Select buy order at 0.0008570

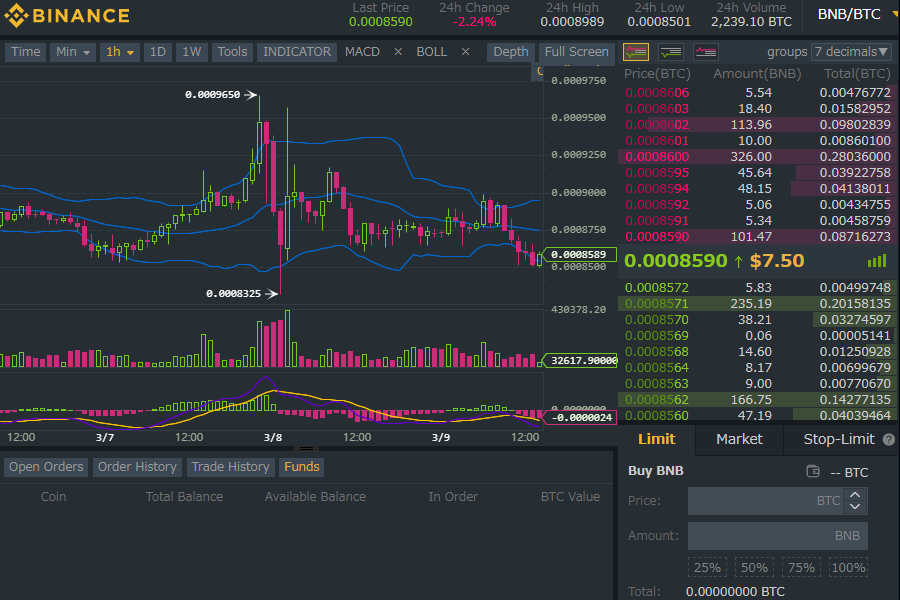click(757, 320)
